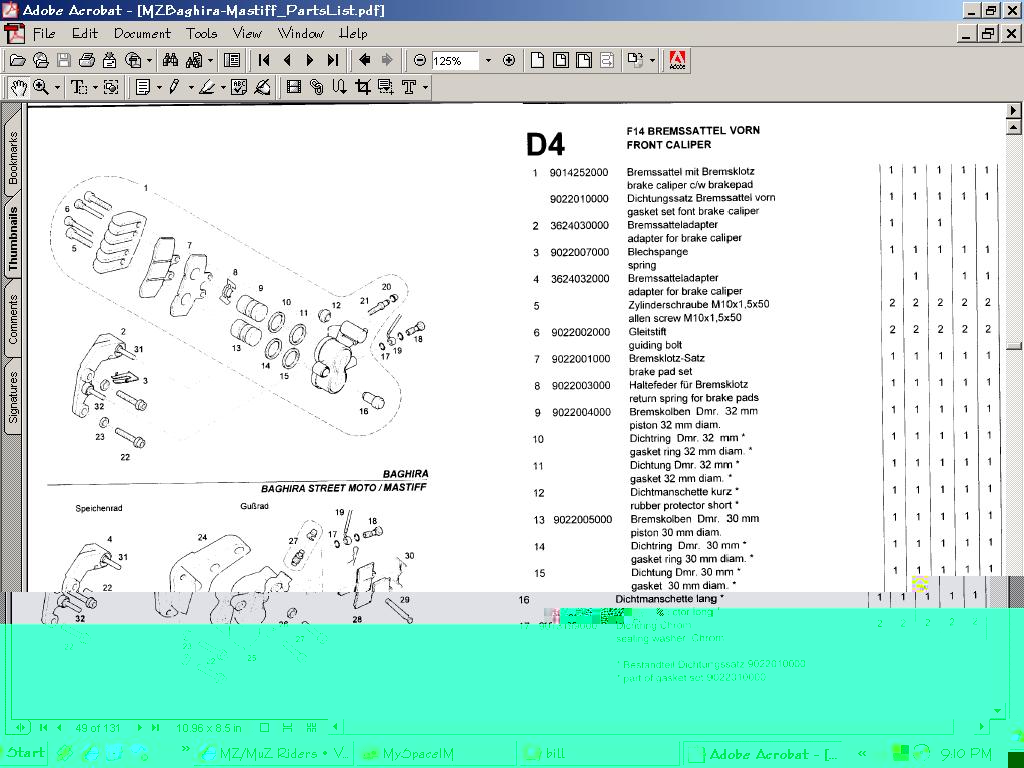The image size is (1024, 768).
Task: Open the Zoom tool dropdown arrow
Action: tap(57, 87)
